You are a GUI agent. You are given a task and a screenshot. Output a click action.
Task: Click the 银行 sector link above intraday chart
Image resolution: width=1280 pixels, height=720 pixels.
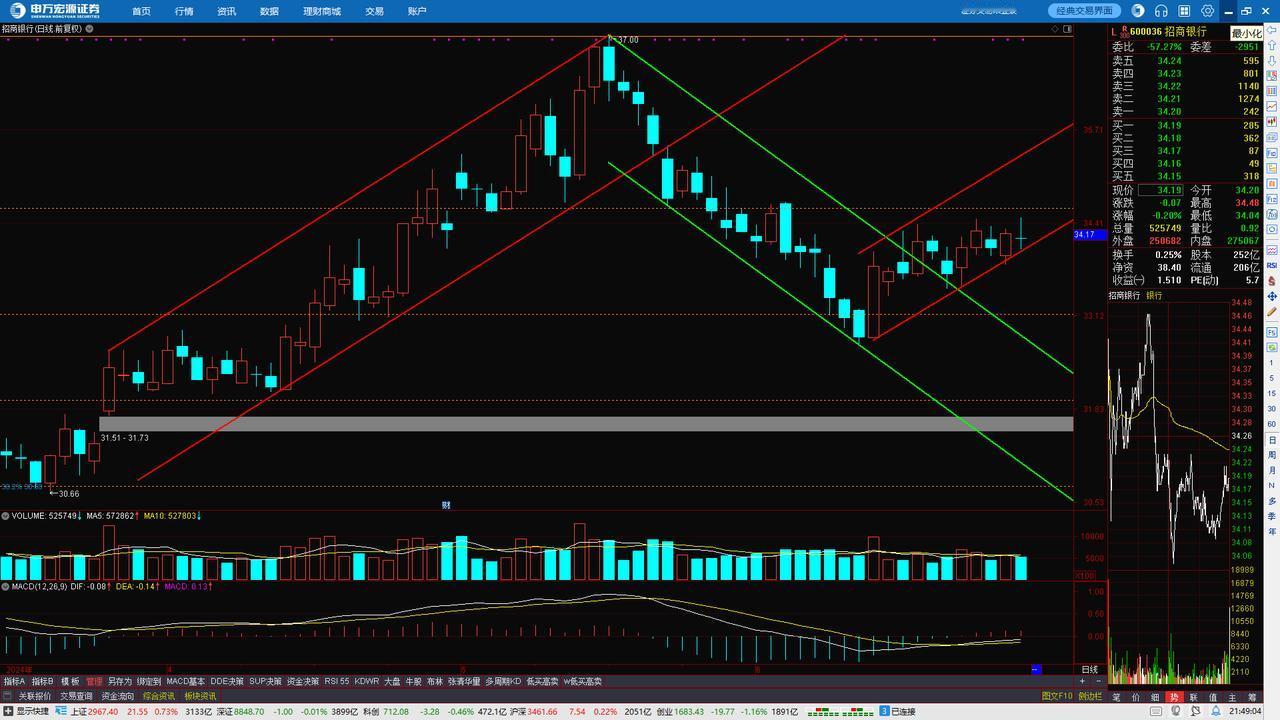1154,296
